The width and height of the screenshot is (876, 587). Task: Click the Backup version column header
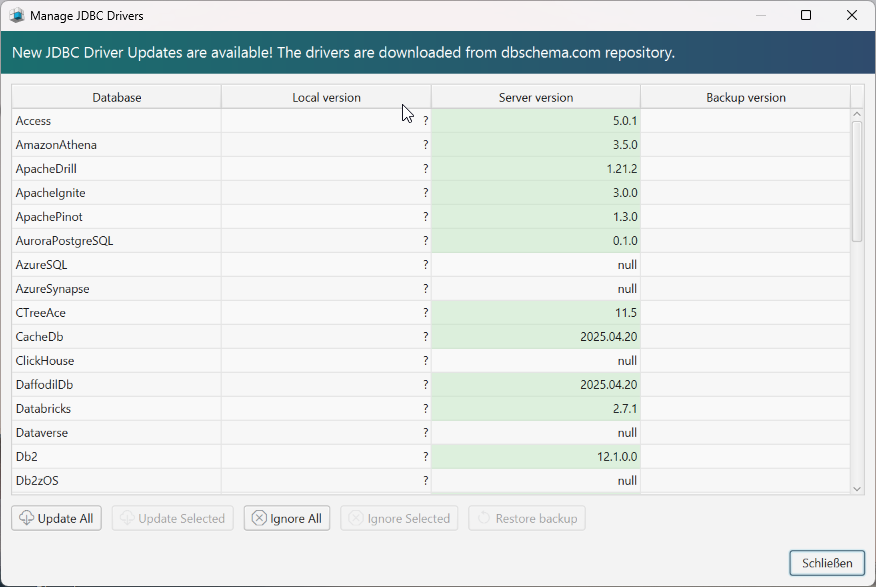[745, 97]
